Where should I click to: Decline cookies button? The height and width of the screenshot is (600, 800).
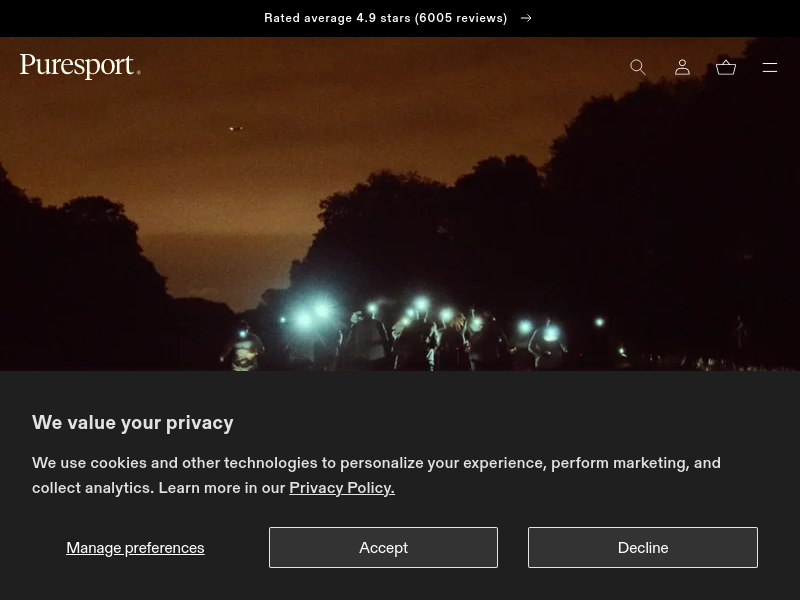(643, 547)
